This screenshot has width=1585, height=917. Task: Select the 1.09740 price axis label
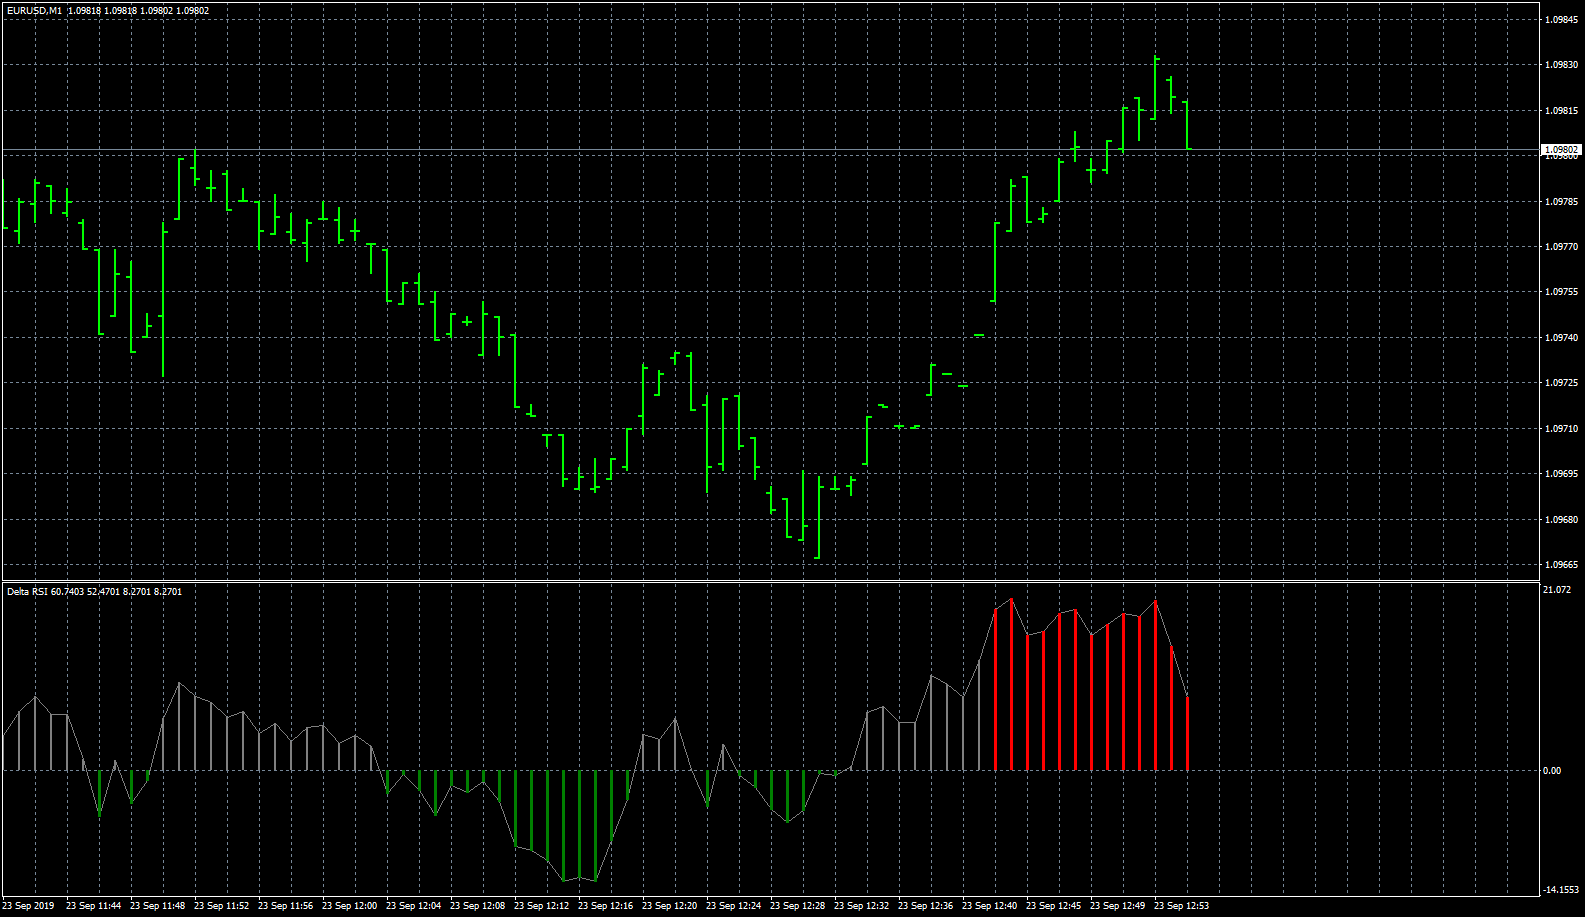coord(1562,338)
